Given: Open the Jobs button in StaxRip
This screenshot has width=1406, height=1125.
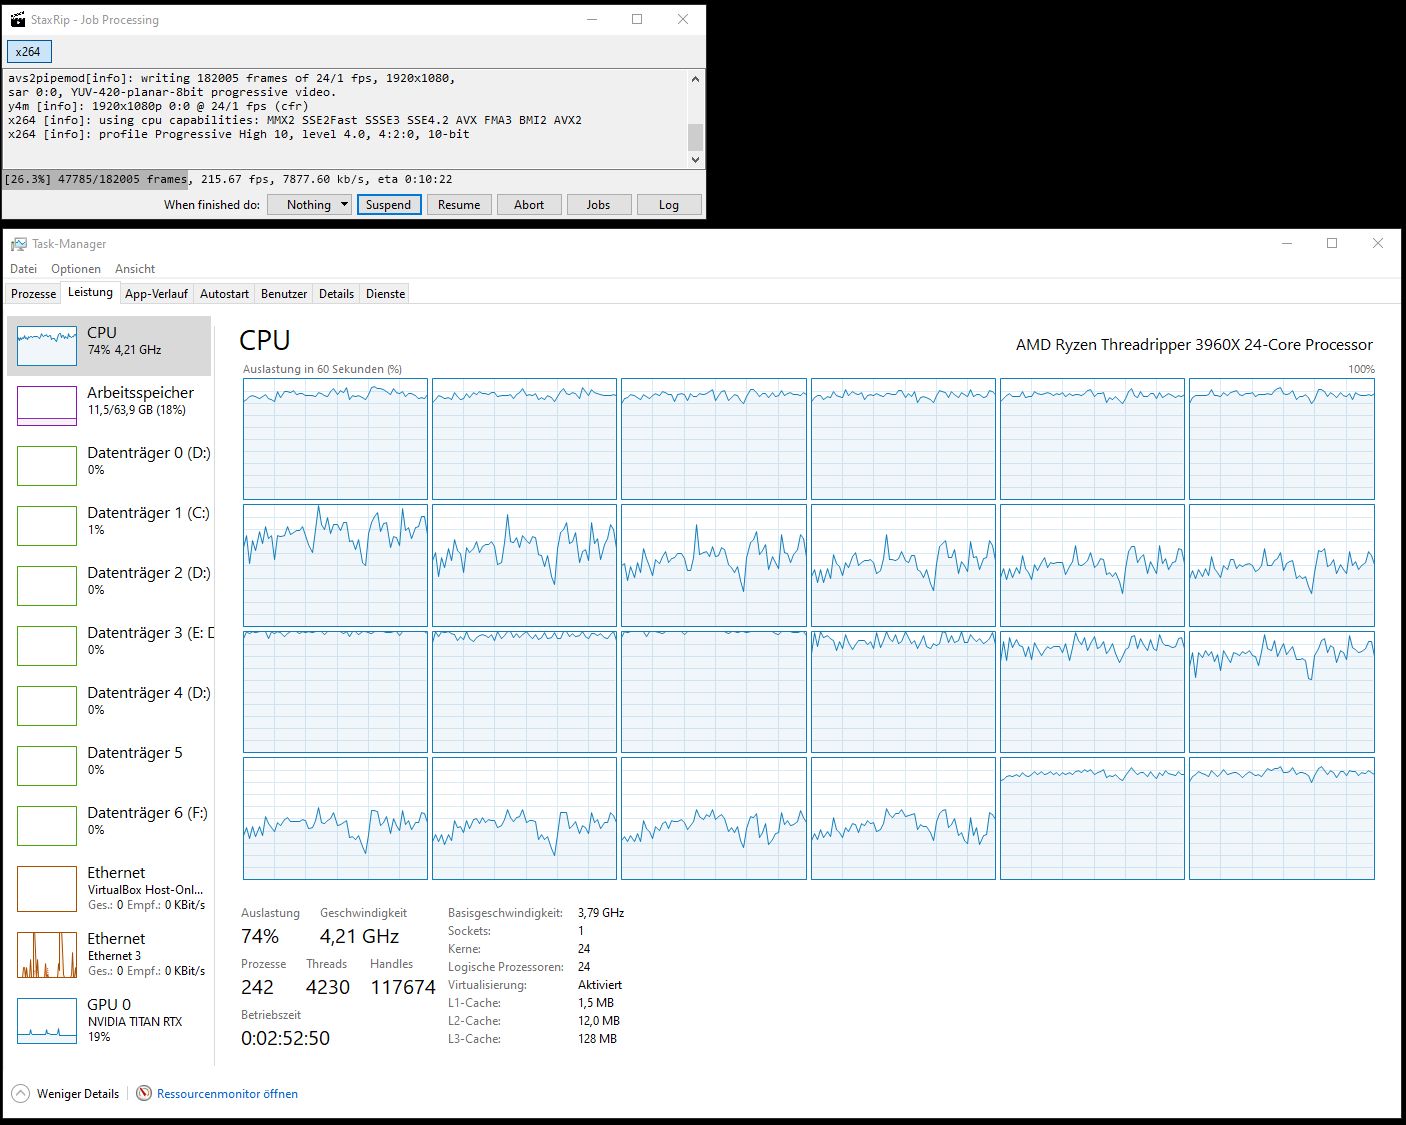Looking at the screenshot, I should coord(598,205).
